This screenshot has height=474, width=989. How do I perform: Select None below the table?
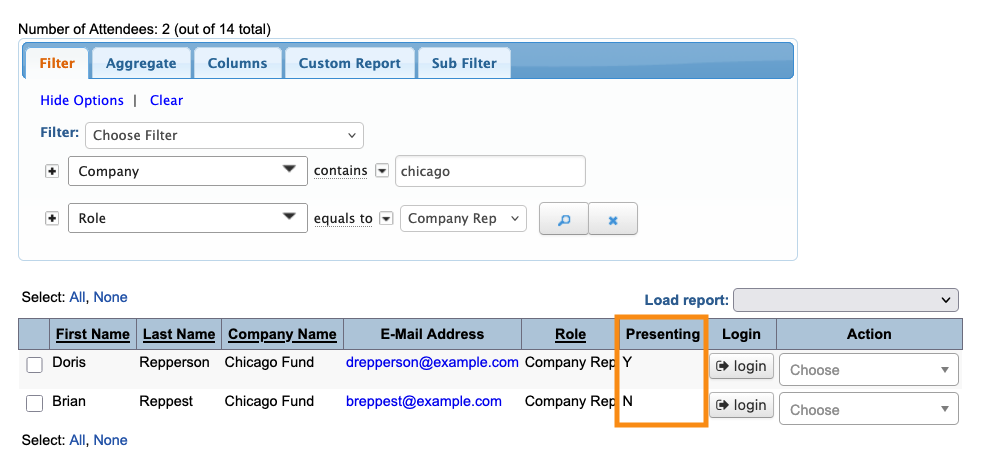(x=110, y=440)
